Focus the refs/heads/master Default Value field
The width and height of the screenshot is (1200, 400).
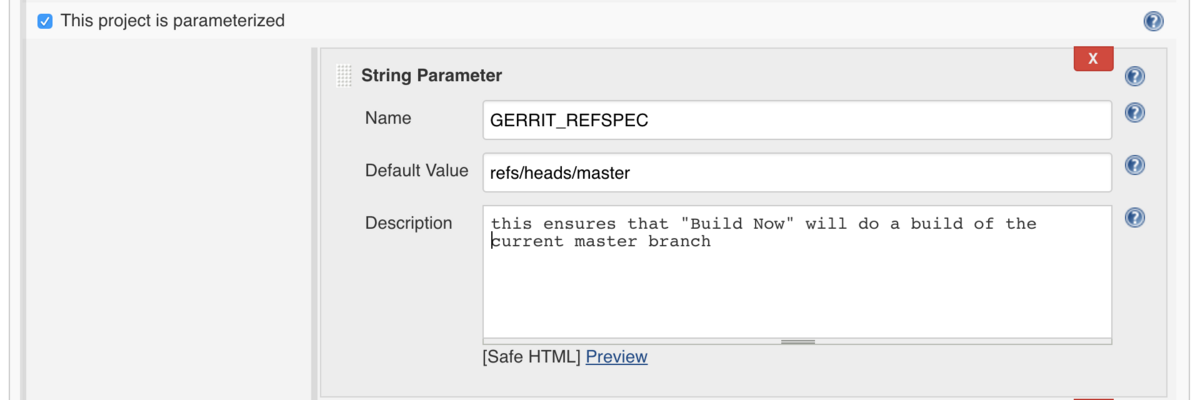pyautogui.click(x=796, y=172)
